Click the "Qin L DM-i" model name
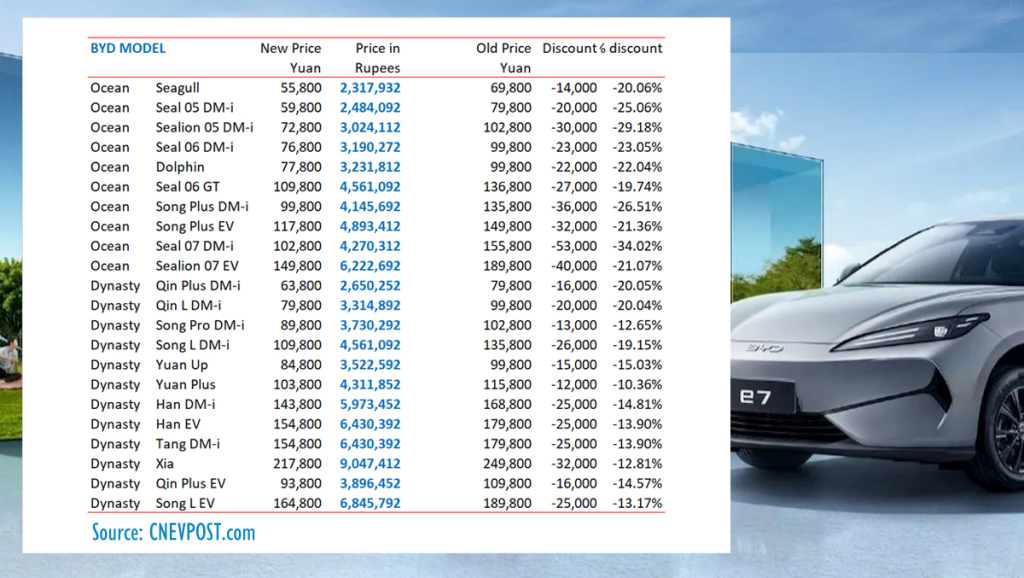Screen dimensions: 1024x578 [188, 306]
